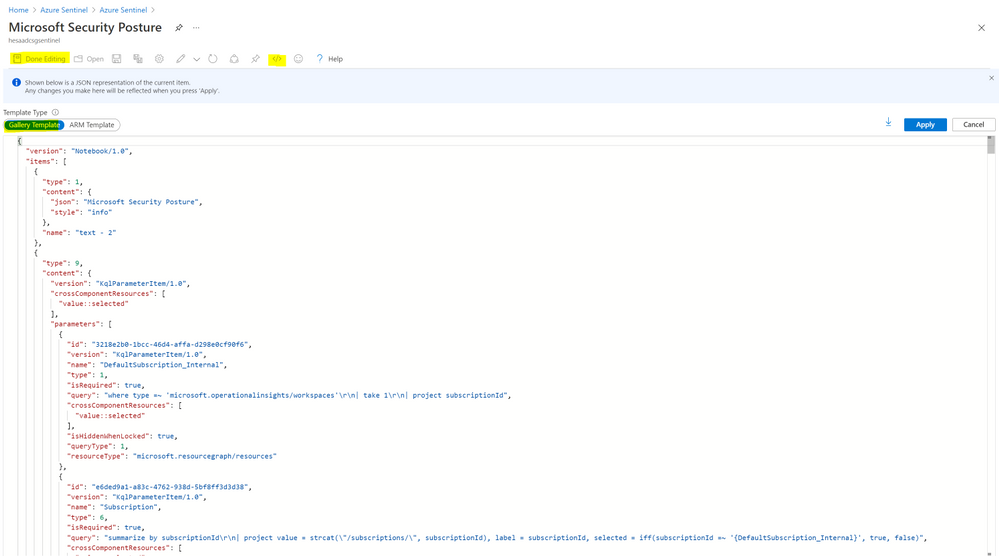
Task: Switch to the ARM Template option
Action: click(92, 125)
